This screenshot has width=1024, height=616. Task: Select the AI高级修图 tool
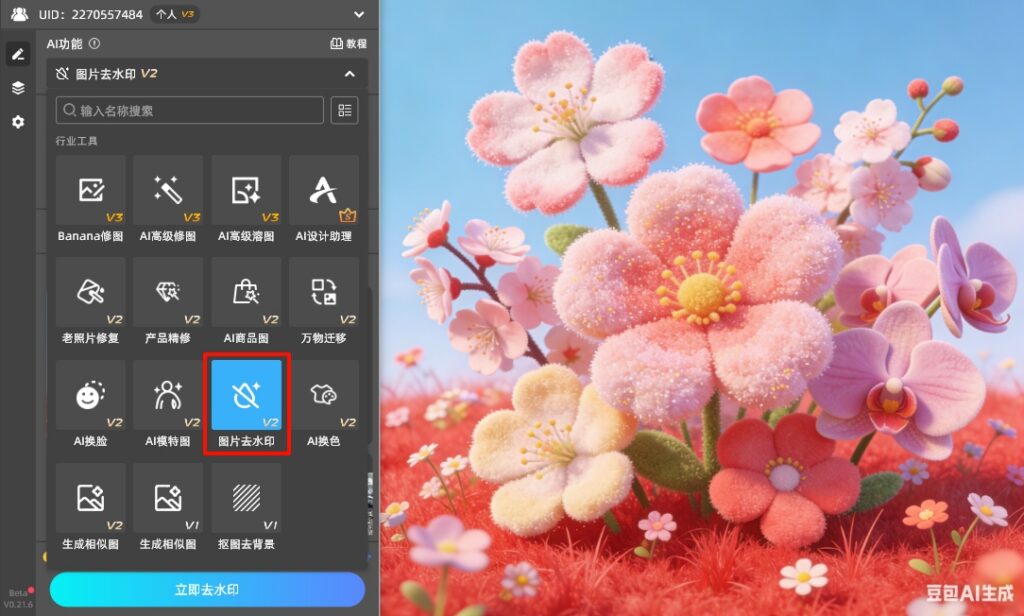point(168,191)
